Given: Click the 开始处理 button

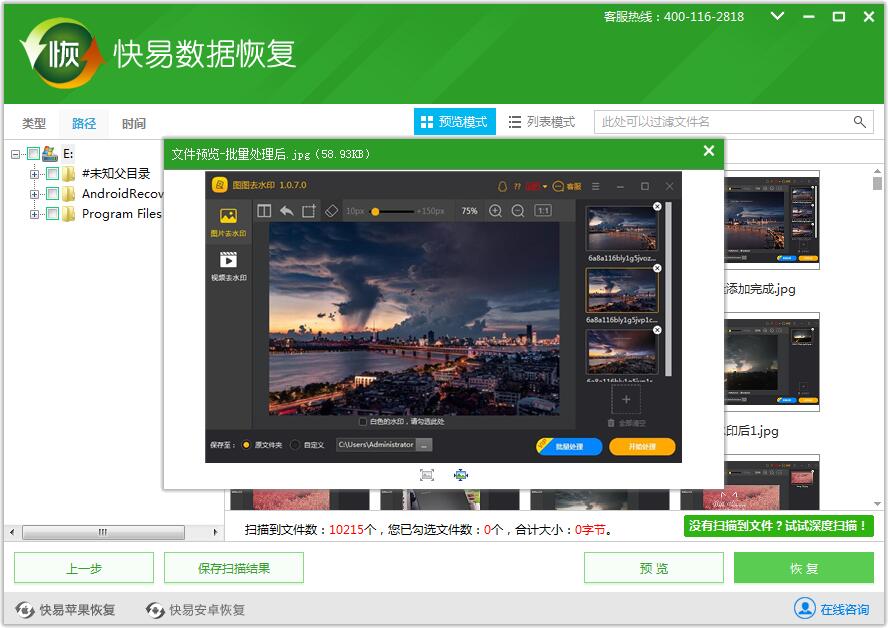Looking at the screenshot, I should pos(641,446).
